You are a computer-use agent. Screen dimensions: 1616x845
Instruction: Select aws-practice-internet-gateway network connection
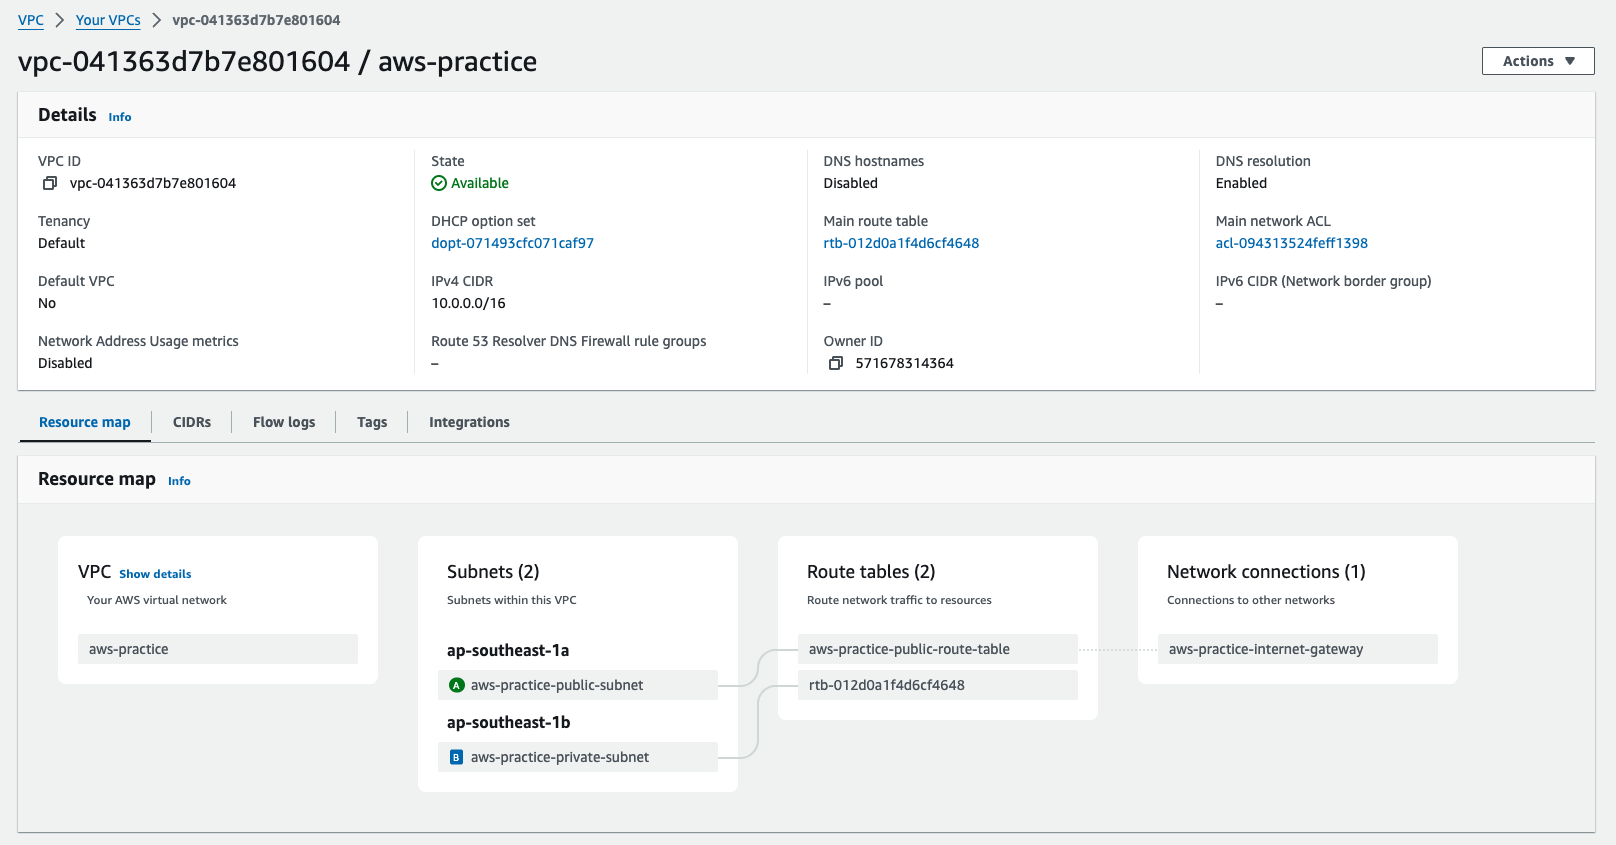pyautogui.click(x=1298, y=649)
